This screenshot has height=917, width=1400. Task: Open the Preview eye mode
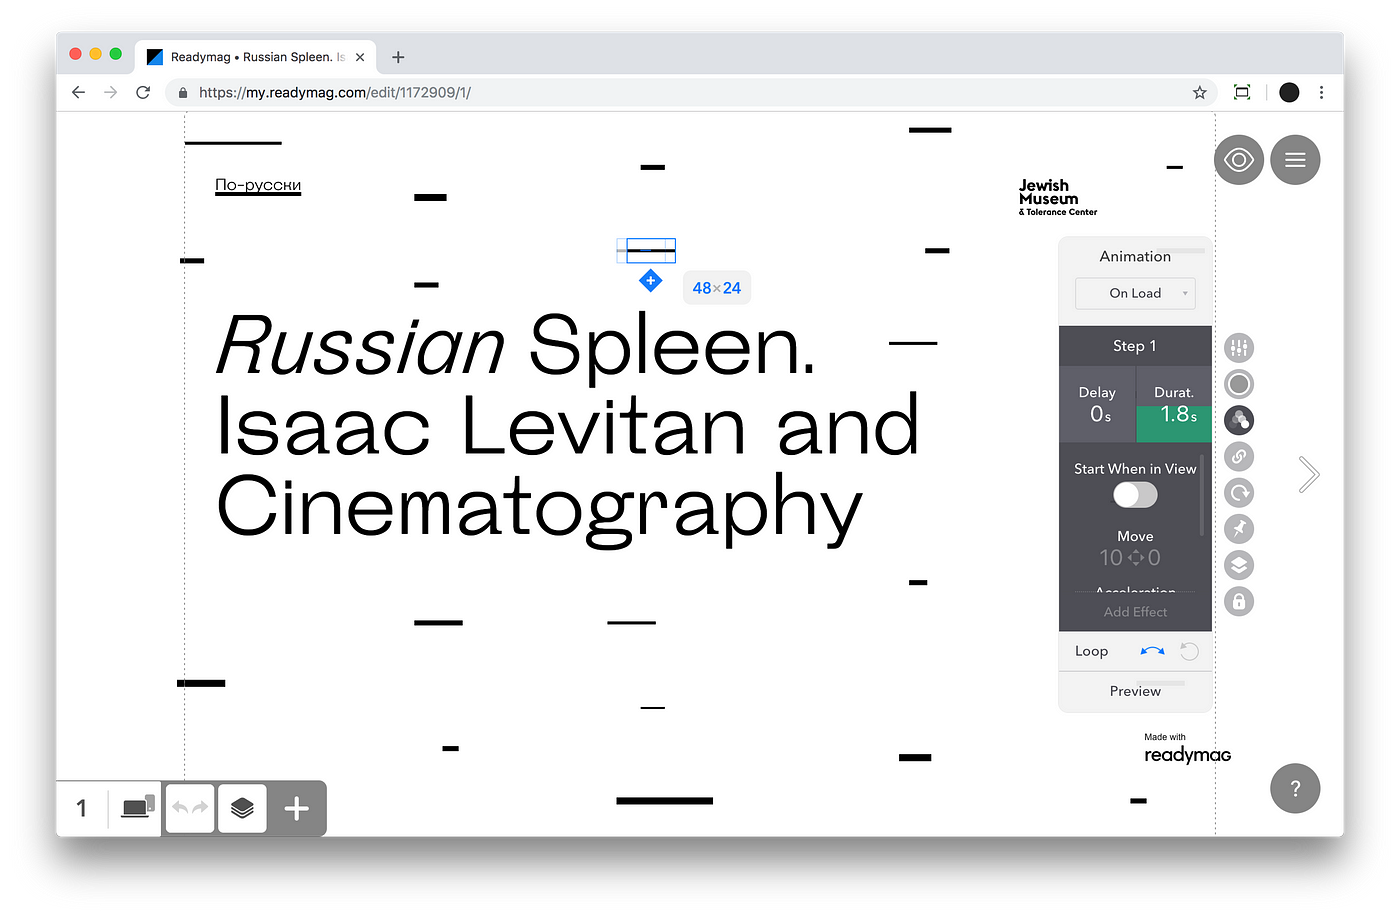[x=1239, y=160]
